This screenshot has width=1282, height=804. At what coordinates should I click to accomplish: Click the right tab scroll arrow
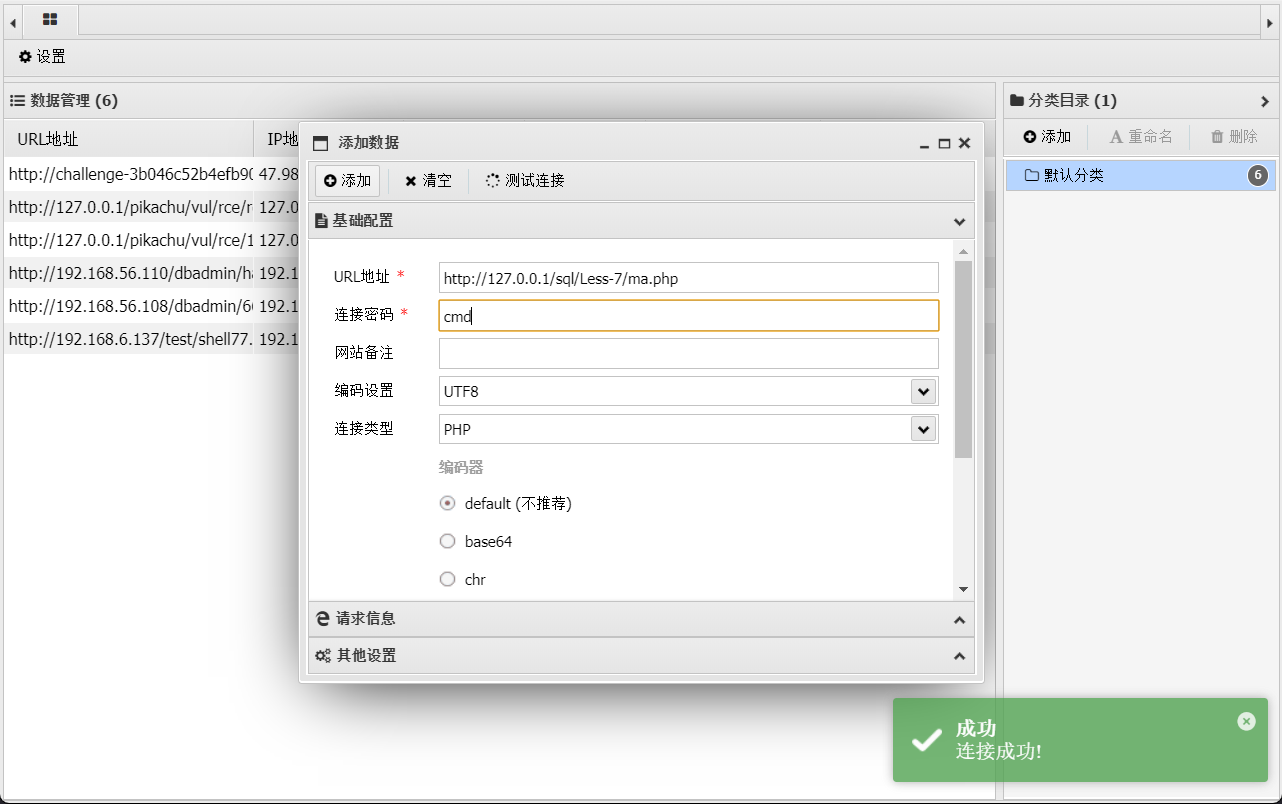pos(1269,21)
